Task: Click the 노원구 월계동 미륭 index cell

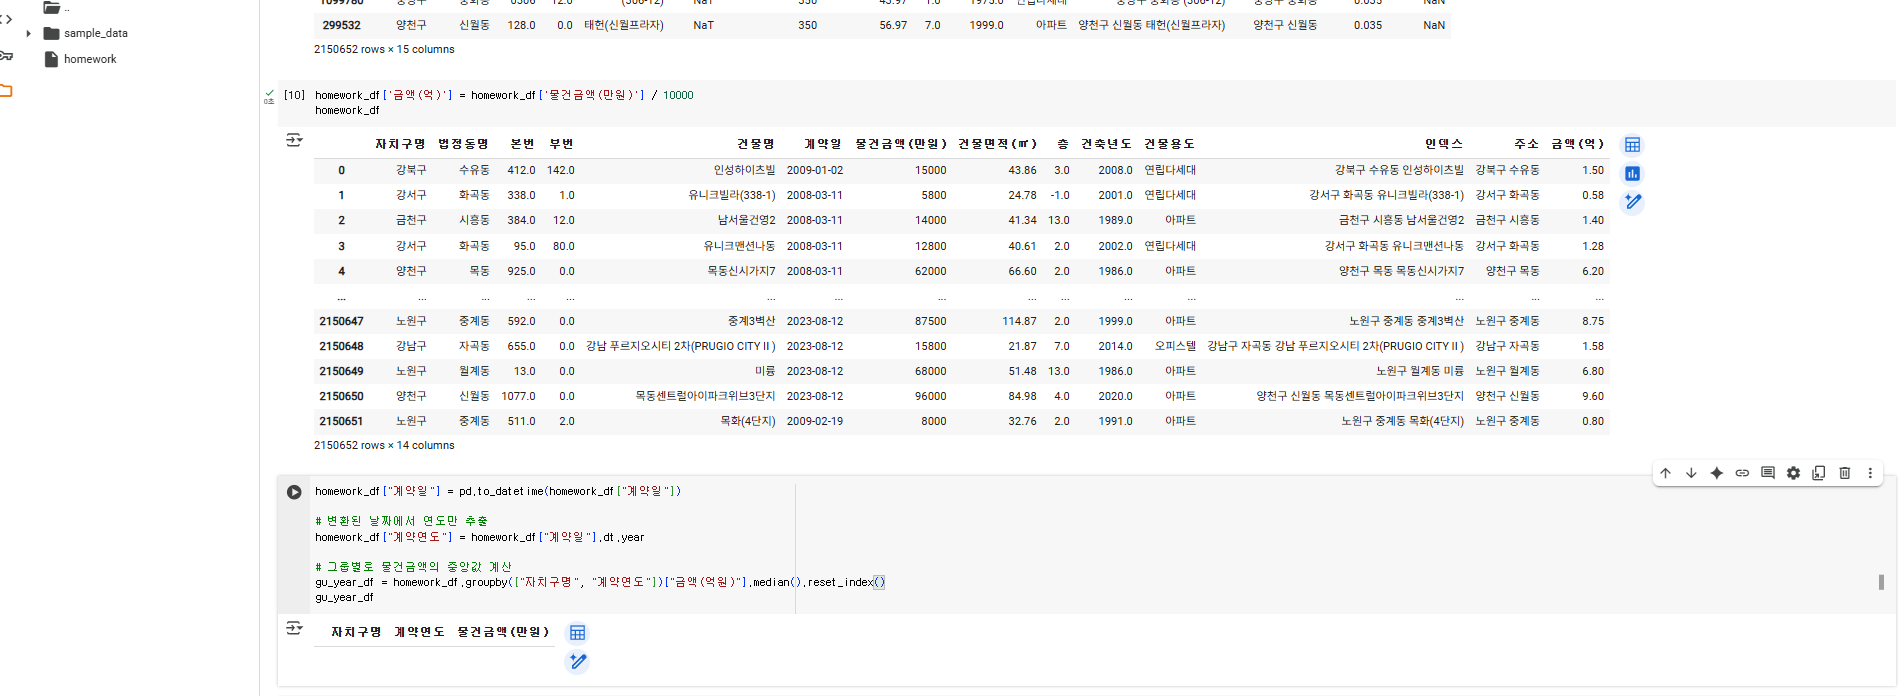Action: coord(1419,371)
